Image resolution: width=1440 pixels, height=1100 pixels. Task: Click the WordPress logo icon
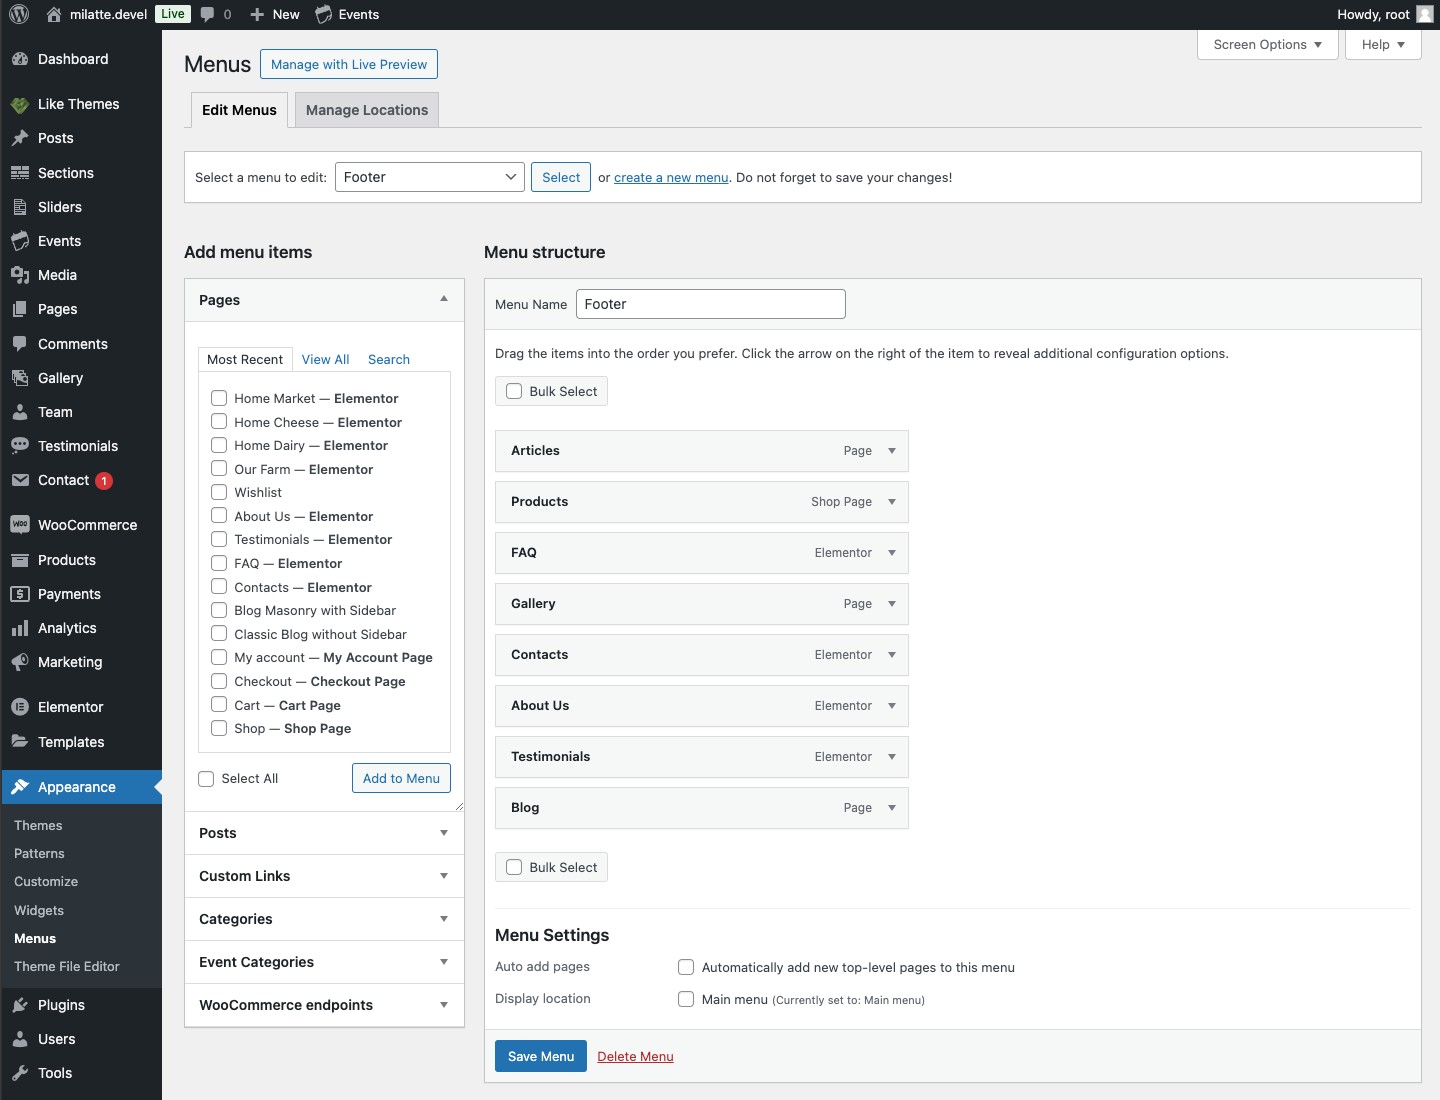[19, 14]
